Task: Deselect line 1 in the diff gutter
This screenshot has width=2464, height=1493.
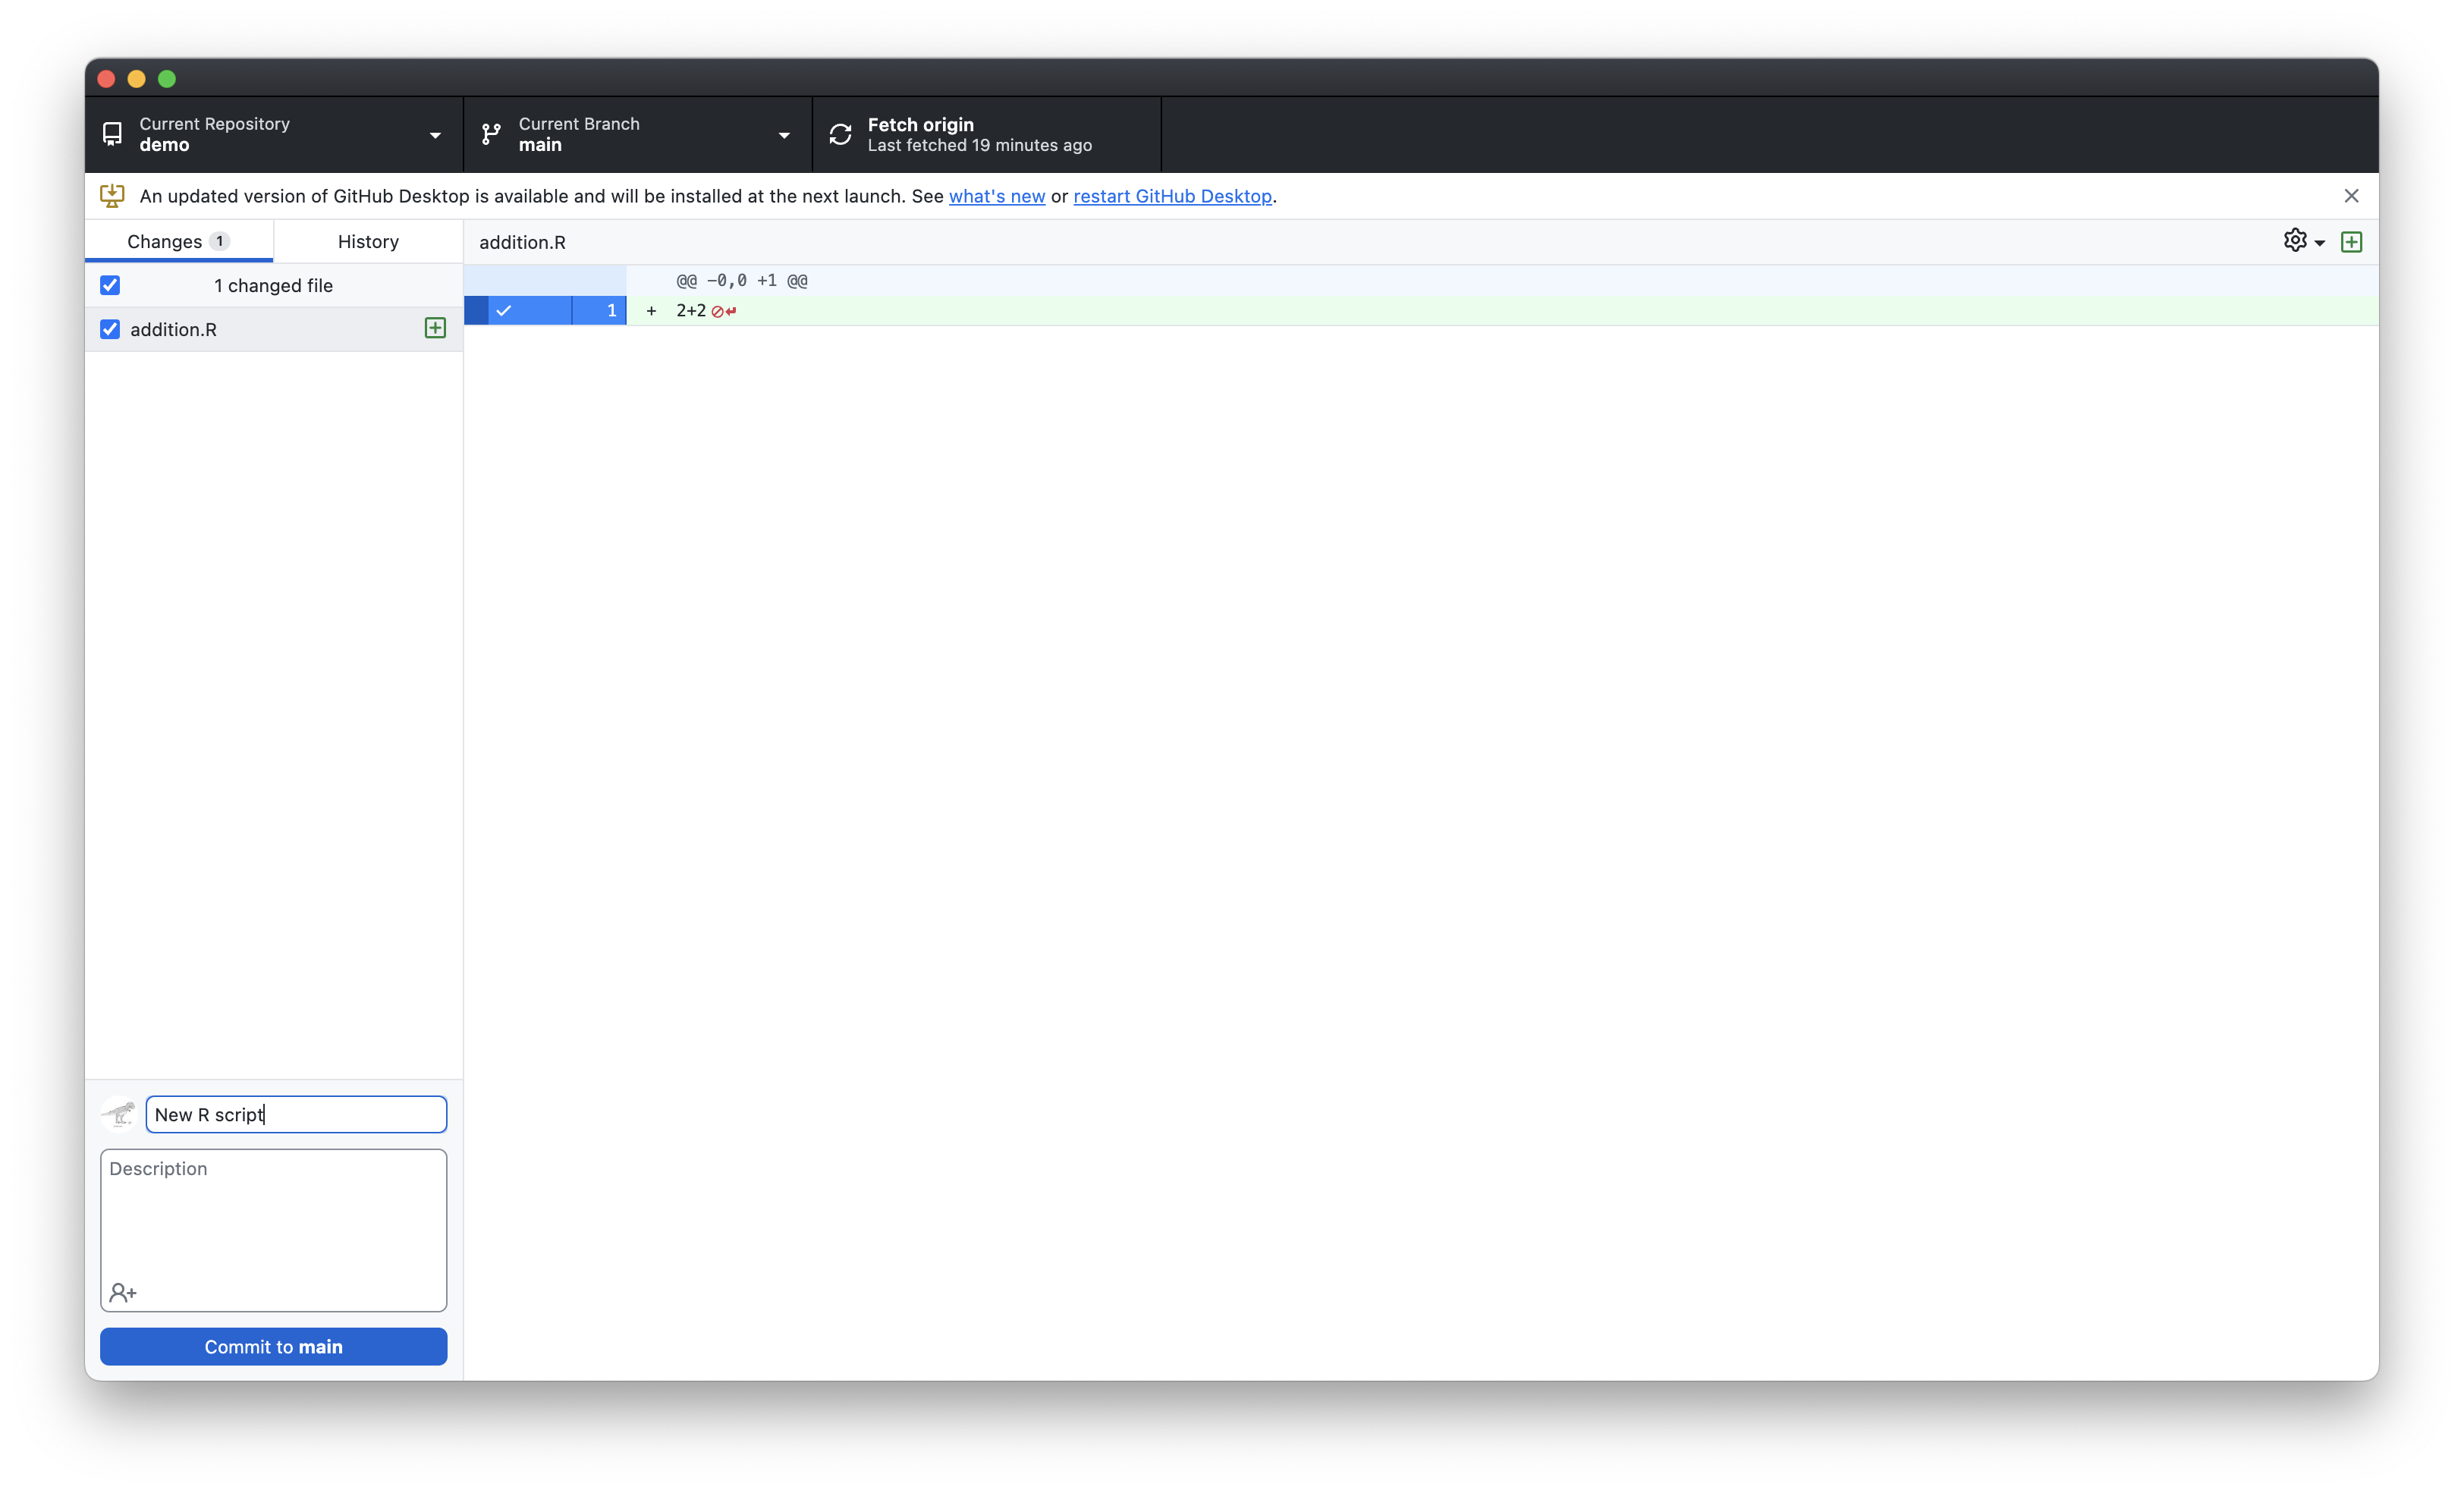Action: click(504, 311)
